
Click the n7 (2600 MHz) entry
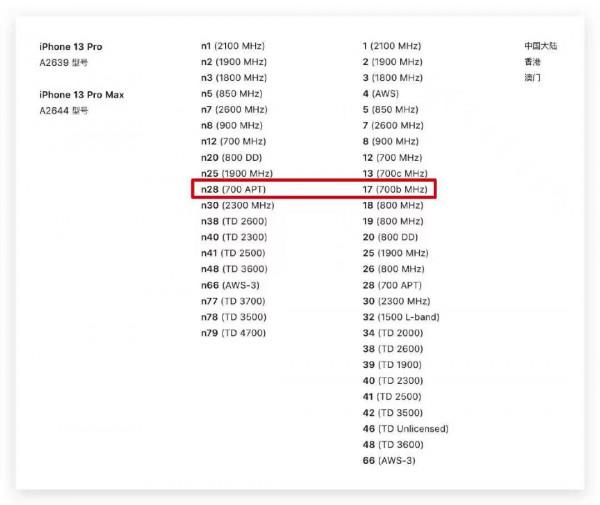pos(234,109)
